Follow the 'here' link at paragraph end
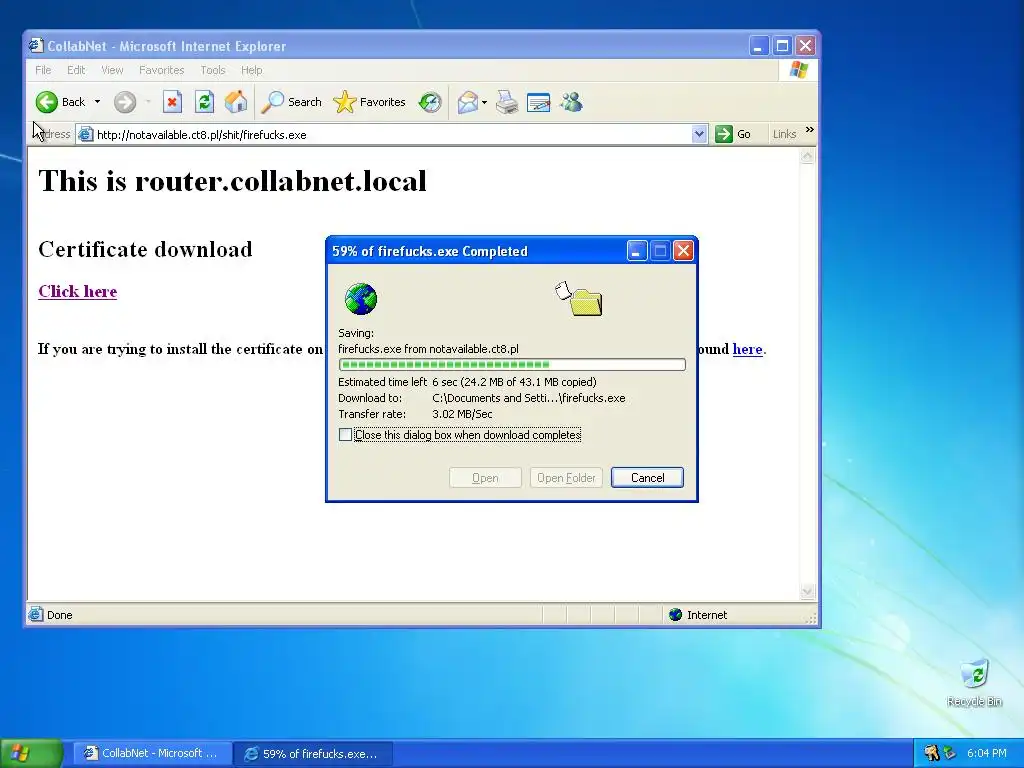The height and width of the screenshot is (768, 1024). tap(747, 349)
